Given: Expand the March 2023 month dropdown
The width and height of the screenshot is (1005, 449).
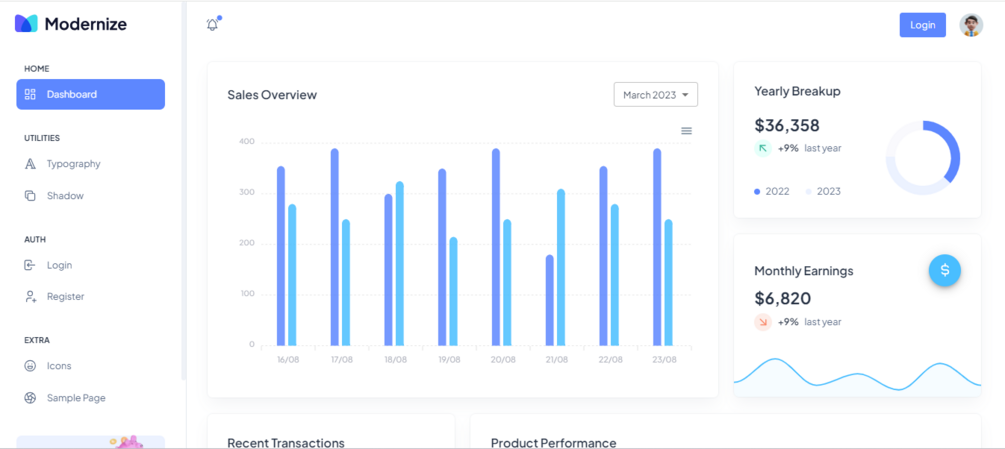Looking at the screenshot, I should [x=655, y=95].
